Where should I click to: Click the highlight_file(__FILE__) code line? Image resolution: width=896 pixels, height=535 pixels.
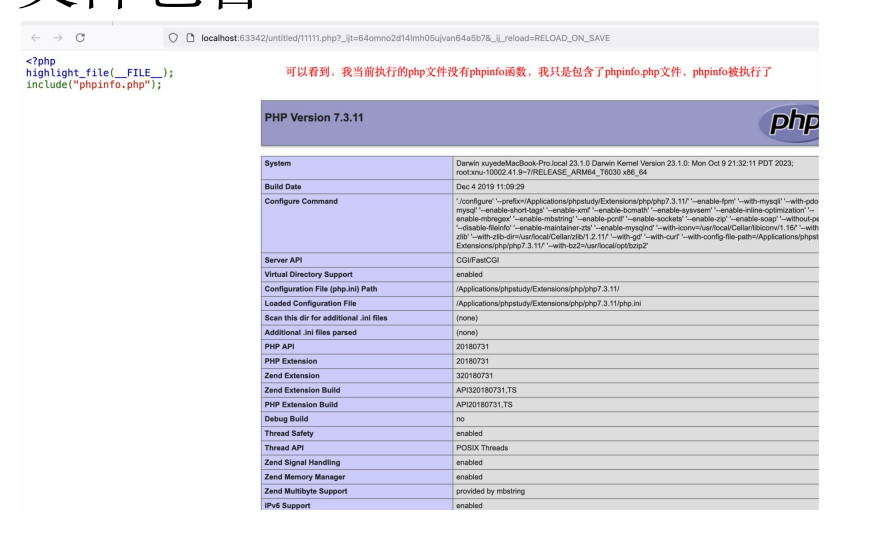[99, 73]
